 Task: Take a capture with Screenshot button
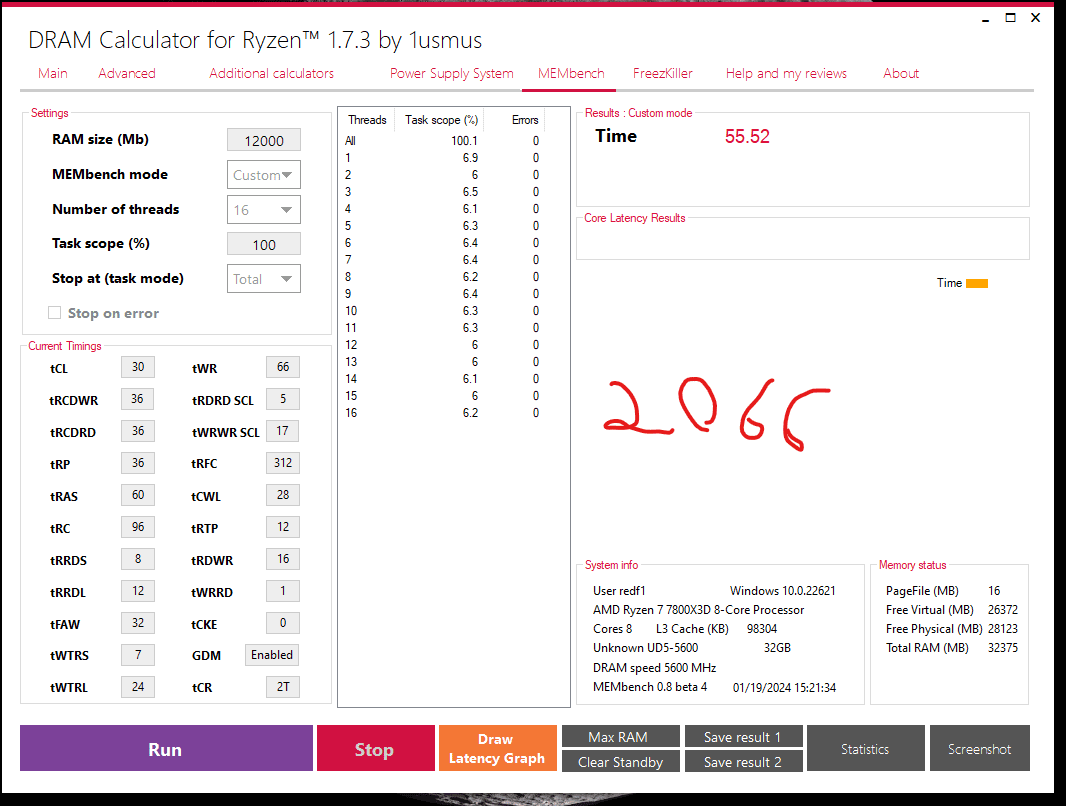980,748
